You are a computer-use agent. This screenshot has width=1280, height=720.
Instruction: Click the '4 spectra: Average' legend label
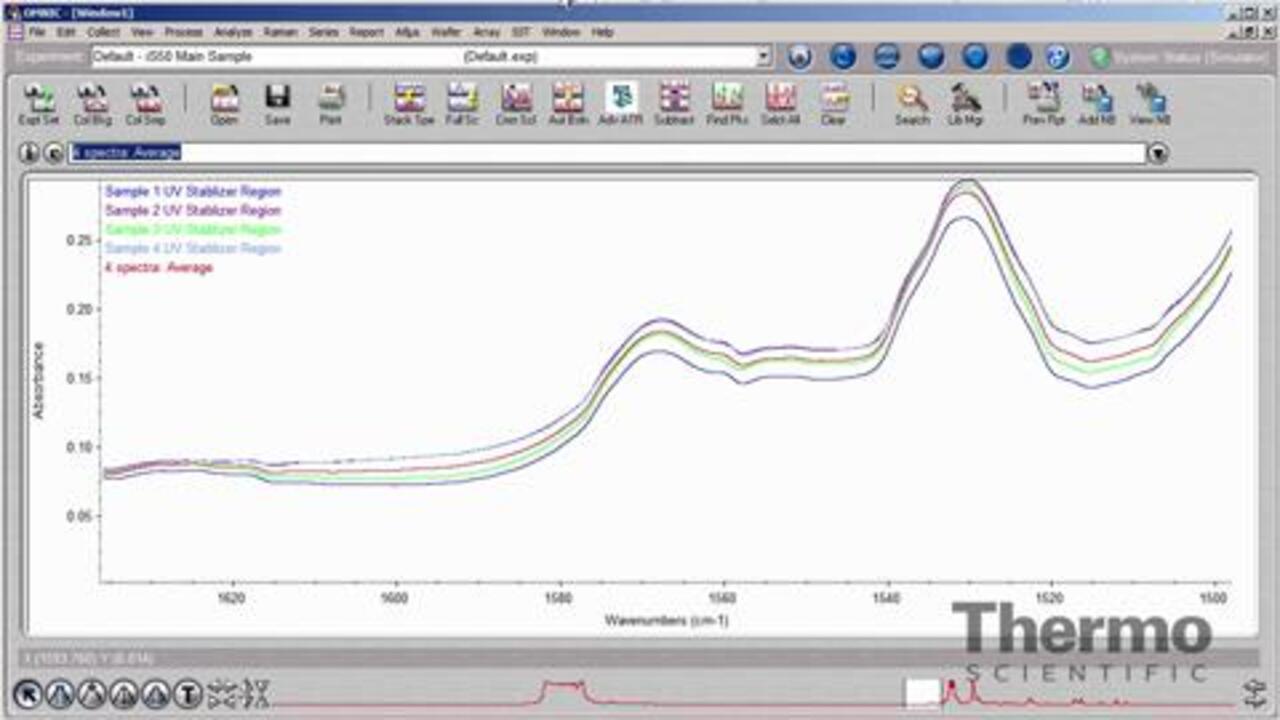point(159,268)
